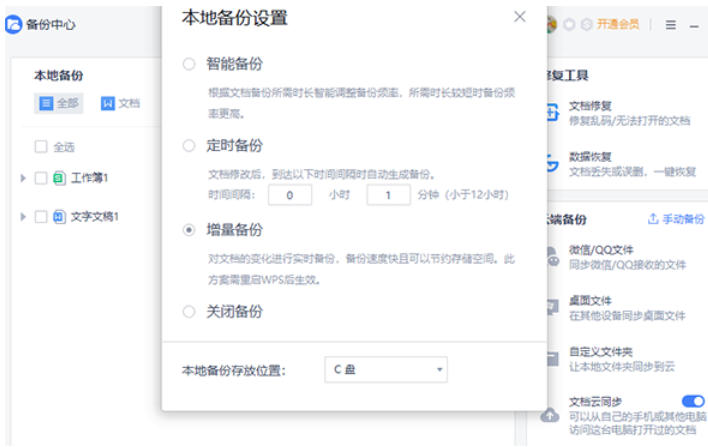
Task: Open 微信/QQ文件 sync option
Action: (627, 257)
